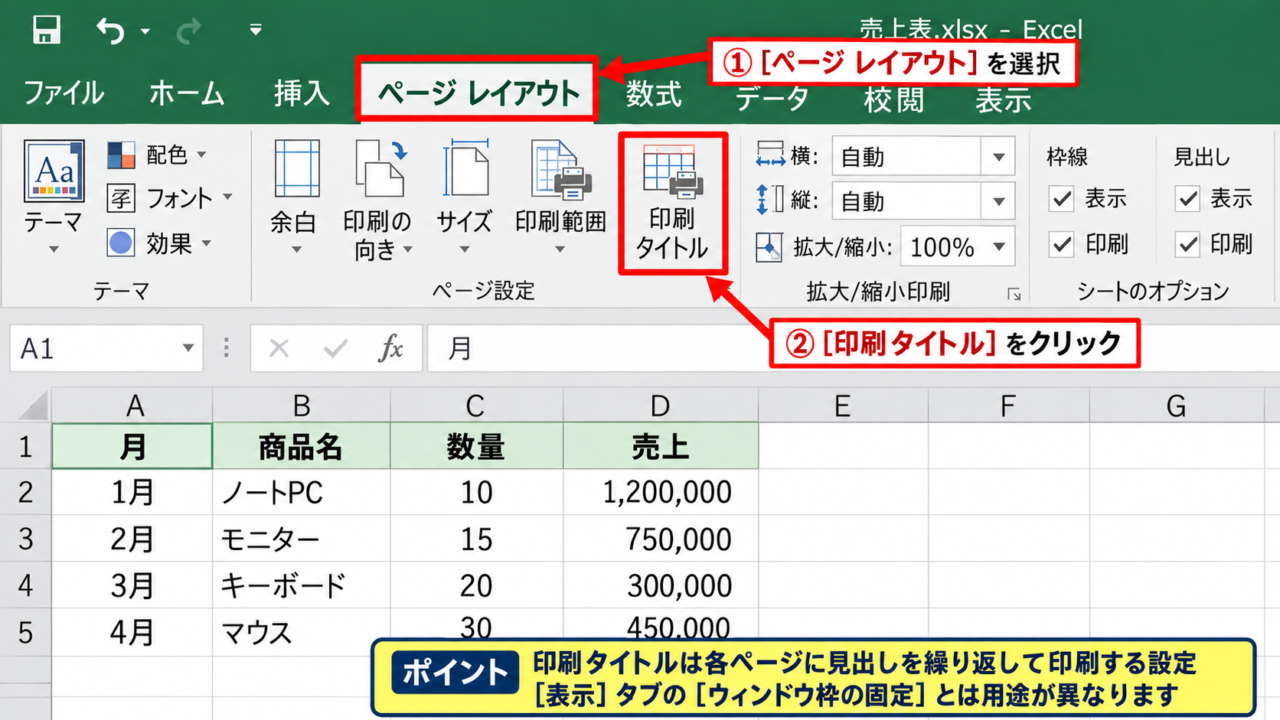Undo the last action

111,31
